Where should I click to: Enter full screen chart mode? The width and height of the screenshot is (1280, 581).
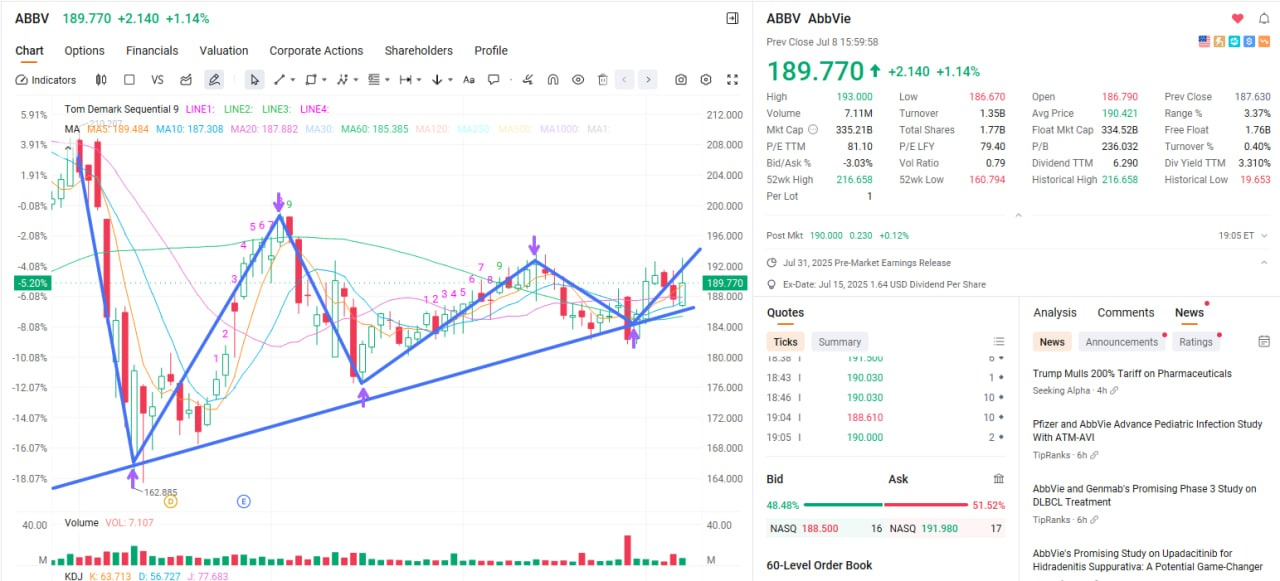(732, 80)
